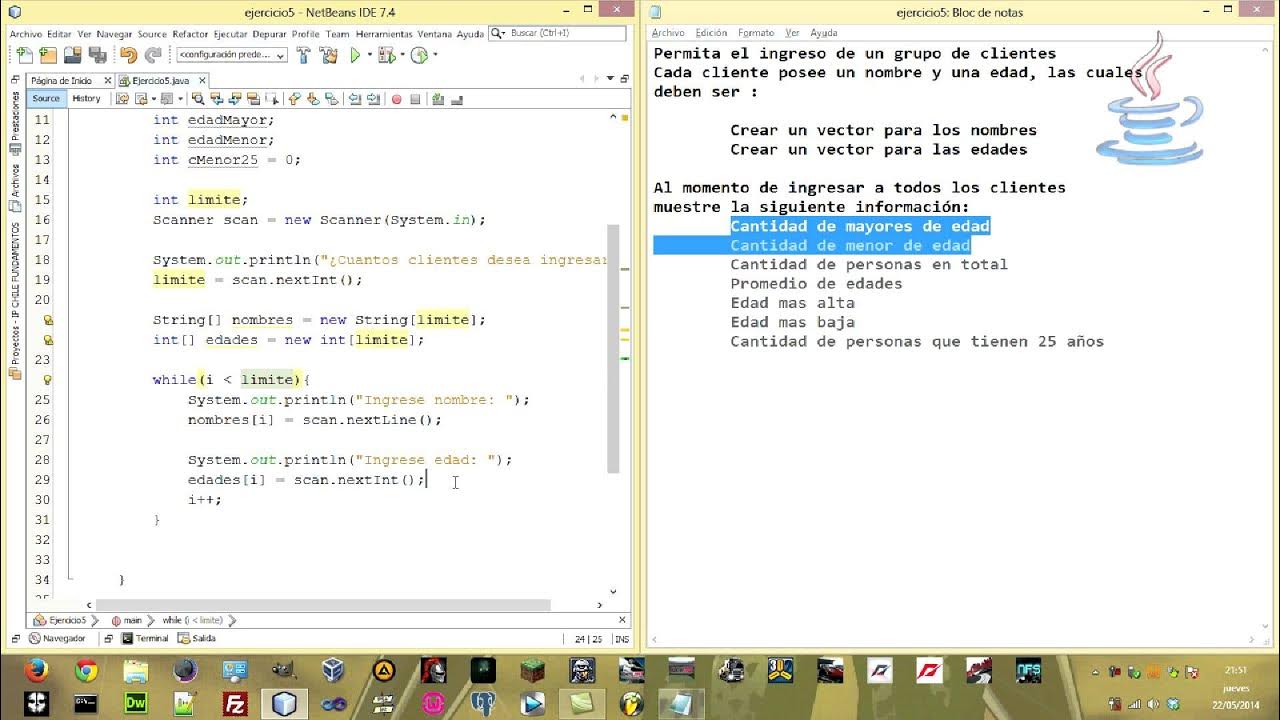Open the Archivo menu in NetBeans
The image size is (1280, 720).
point(26,33)
